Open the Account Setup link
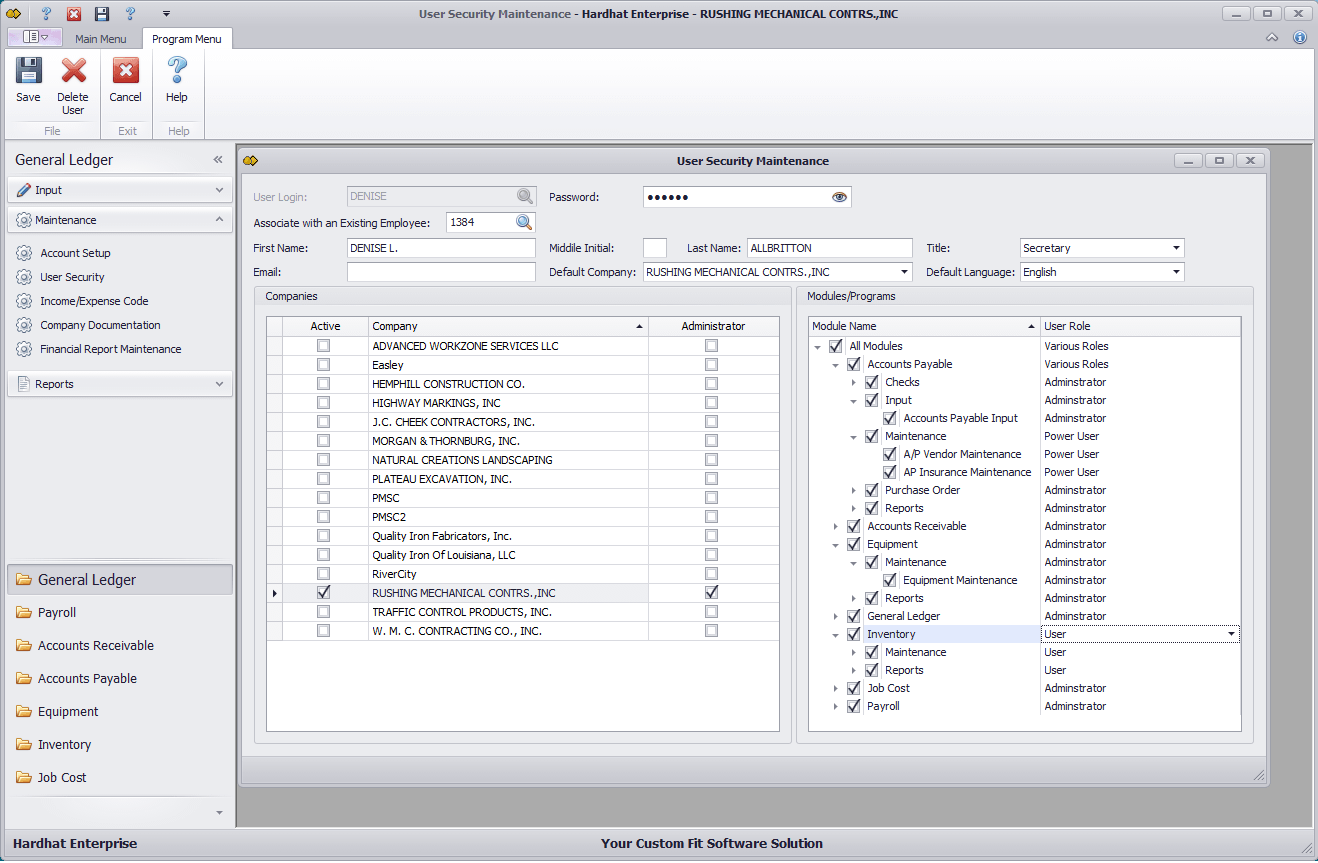 pos(75,253)
